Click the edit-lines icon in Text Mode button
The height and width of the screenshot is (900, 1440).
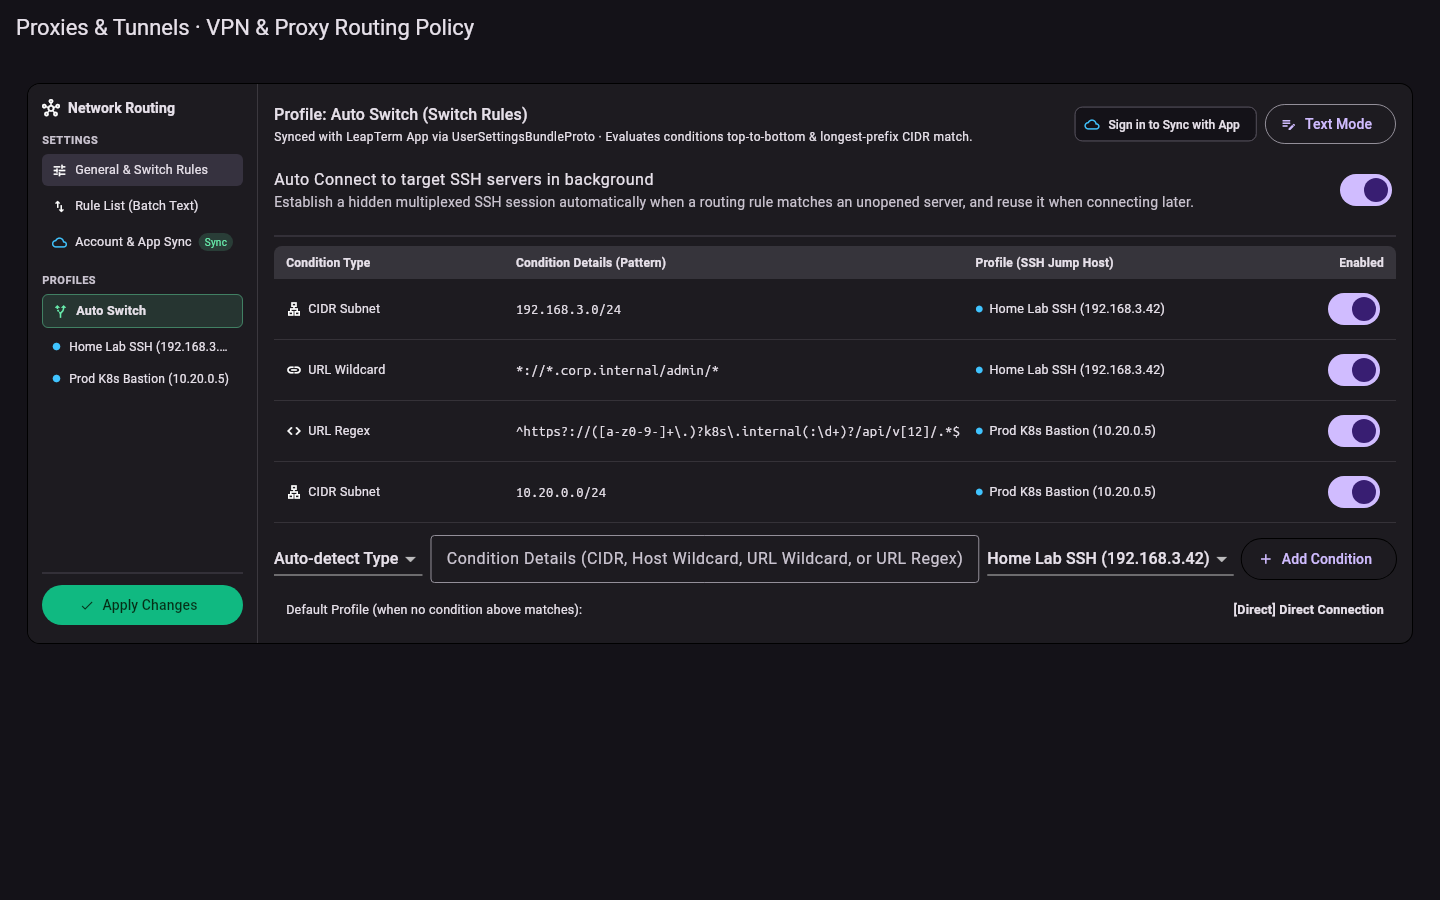click(x=1289, y=125)
